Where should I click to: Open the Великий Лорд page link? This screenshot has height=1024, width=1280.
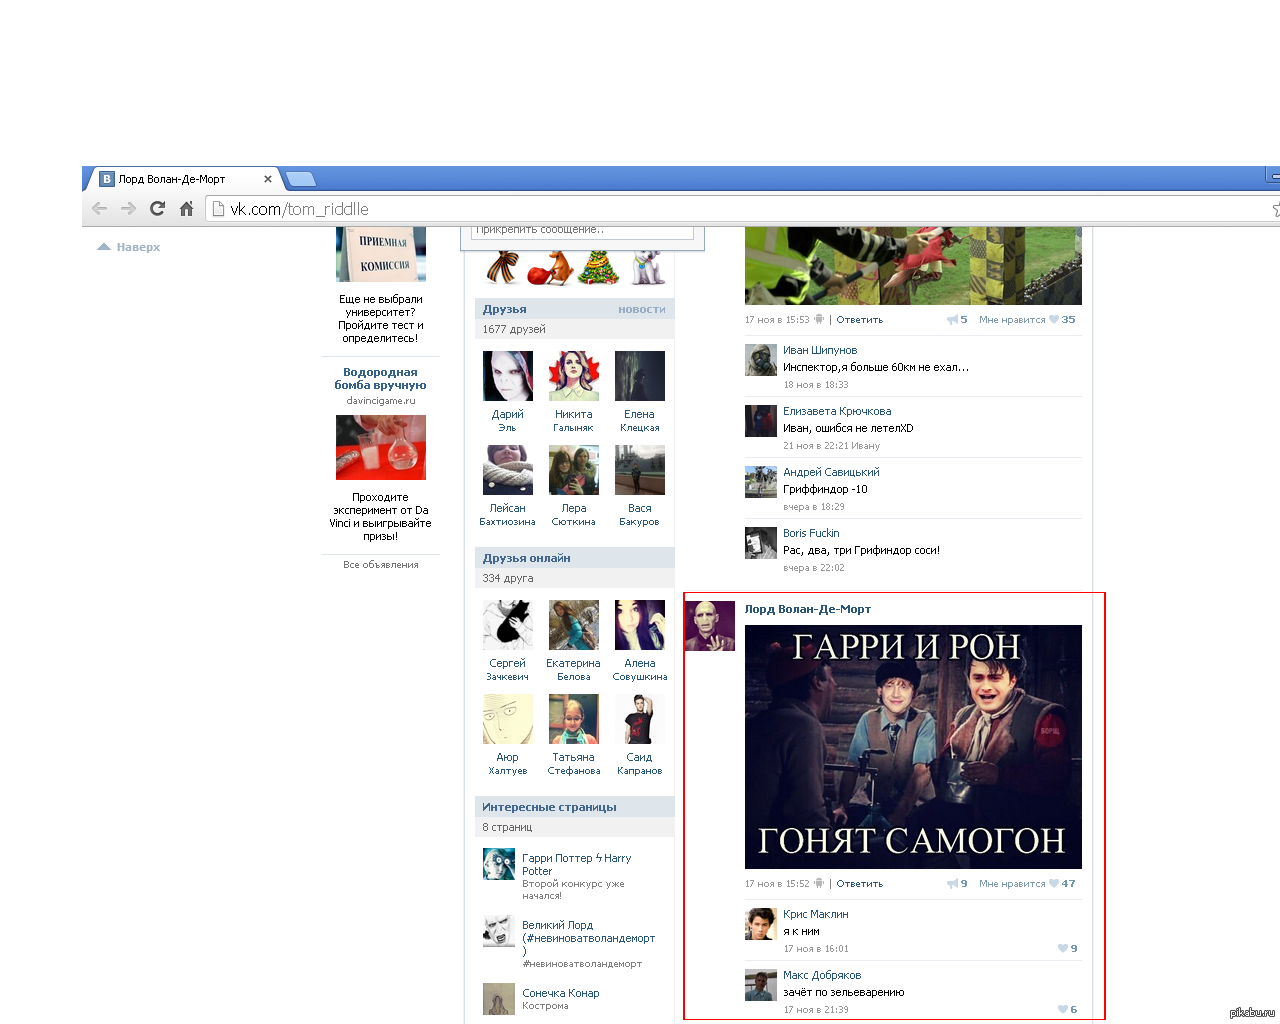pos(588,938)
